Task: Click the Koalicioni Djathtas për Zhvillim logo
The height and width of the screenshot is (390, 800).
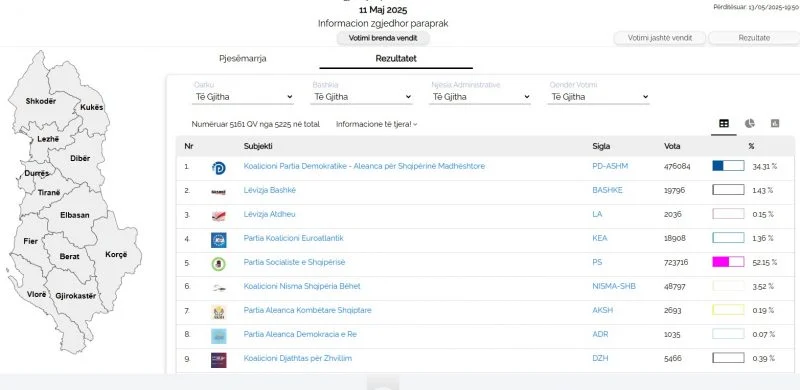Action: coord(219,360)
